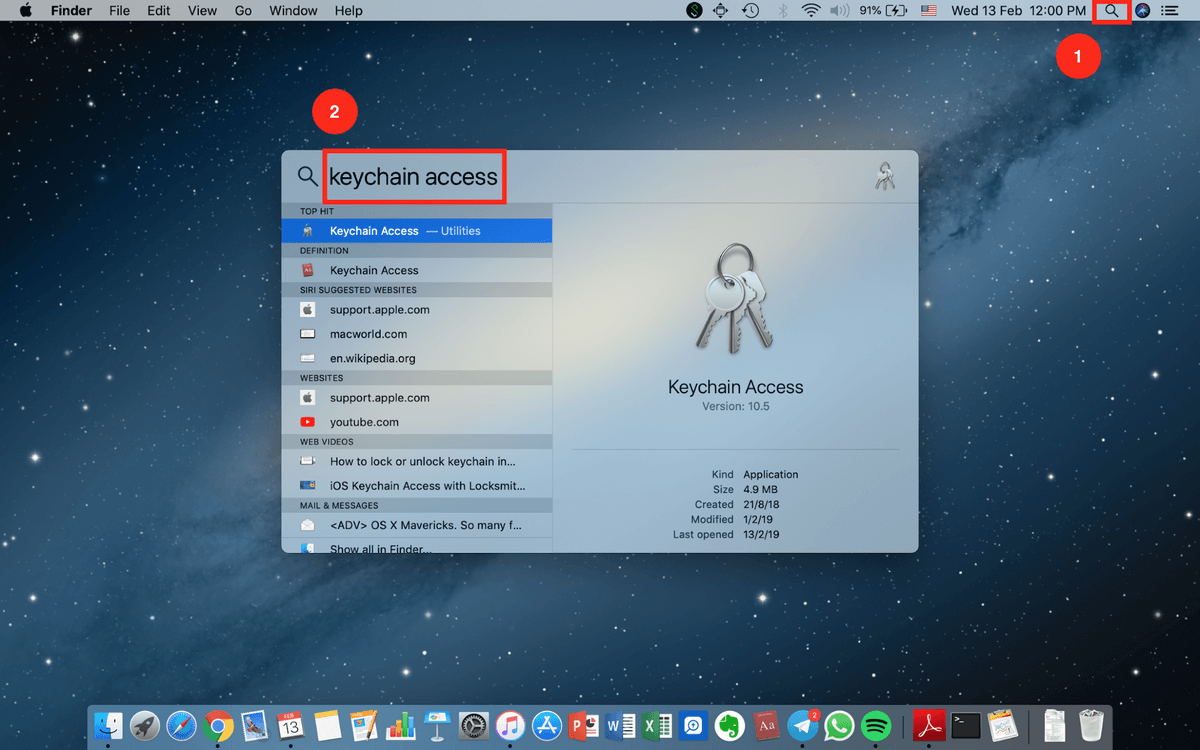The width and height of the screenshot is (1200, 750).
Task: Open the Window menu
Action: (x=293, y=11)
